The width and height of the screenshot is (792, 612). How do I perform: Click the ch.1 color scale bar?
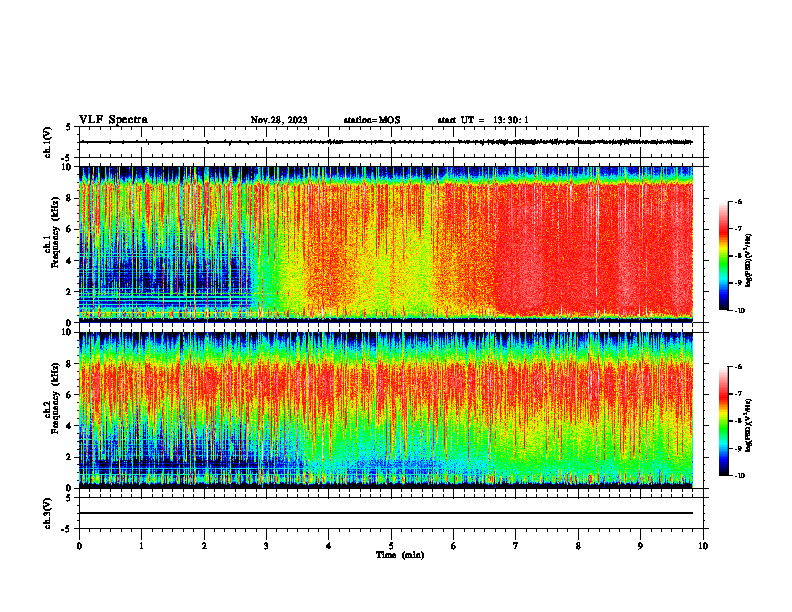coord(723,256)
